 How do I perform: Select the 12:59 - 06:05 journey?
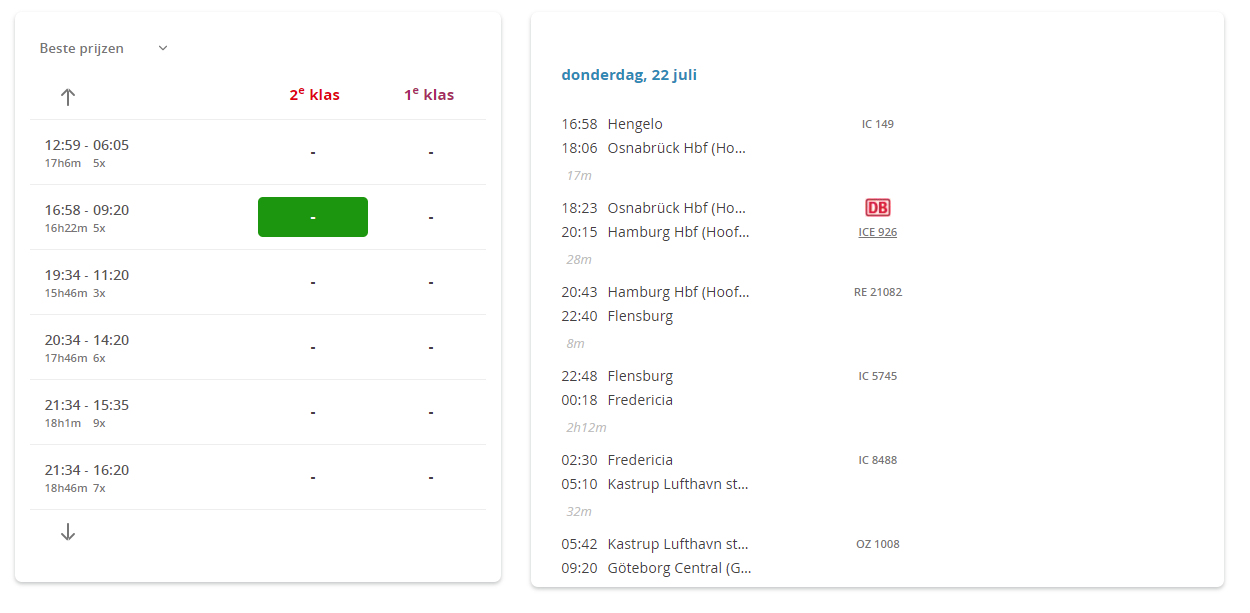(x=87, y=152)
